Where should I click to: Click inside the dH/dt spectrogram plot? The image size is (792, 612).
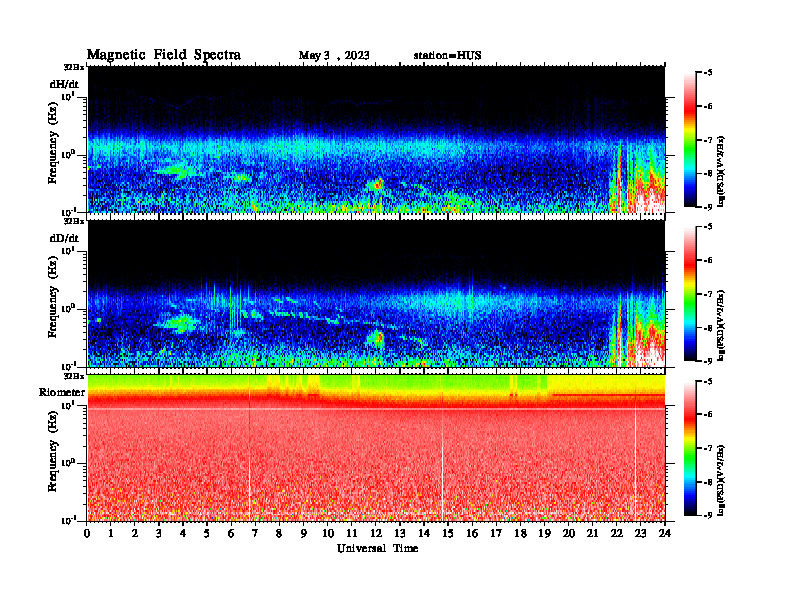click(376, 139)
